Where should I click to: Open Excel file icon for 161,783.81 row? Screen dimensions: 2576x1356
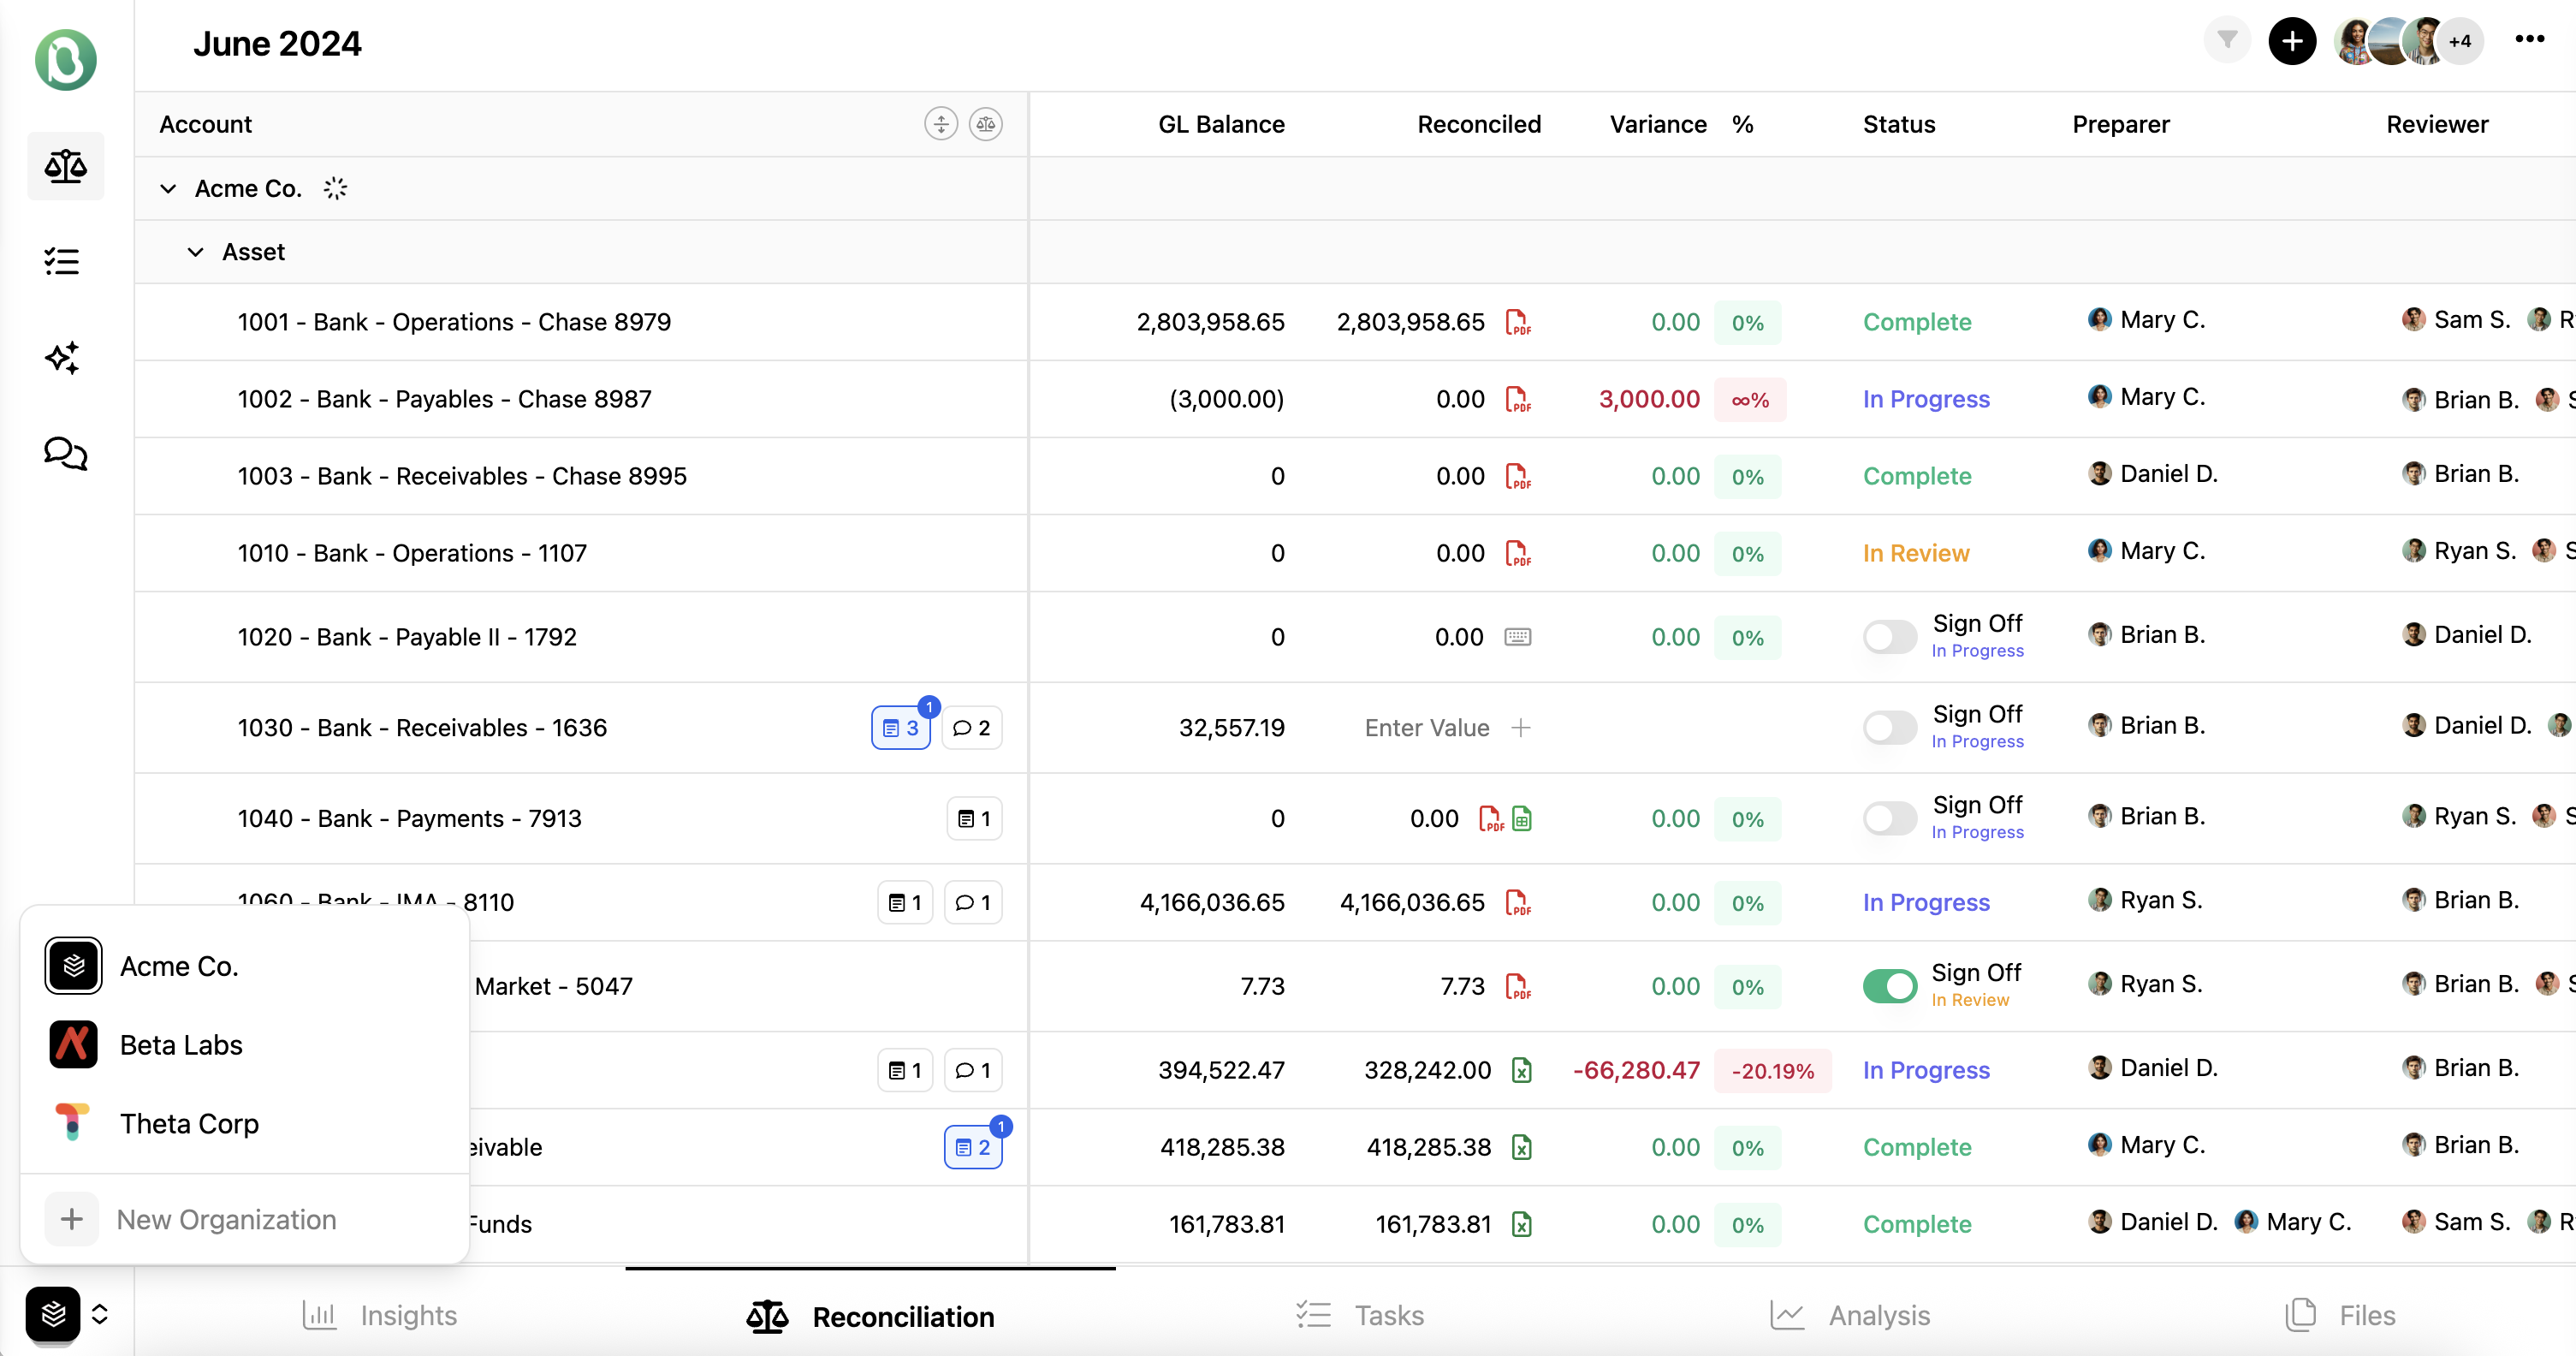click(1521, 1224)
